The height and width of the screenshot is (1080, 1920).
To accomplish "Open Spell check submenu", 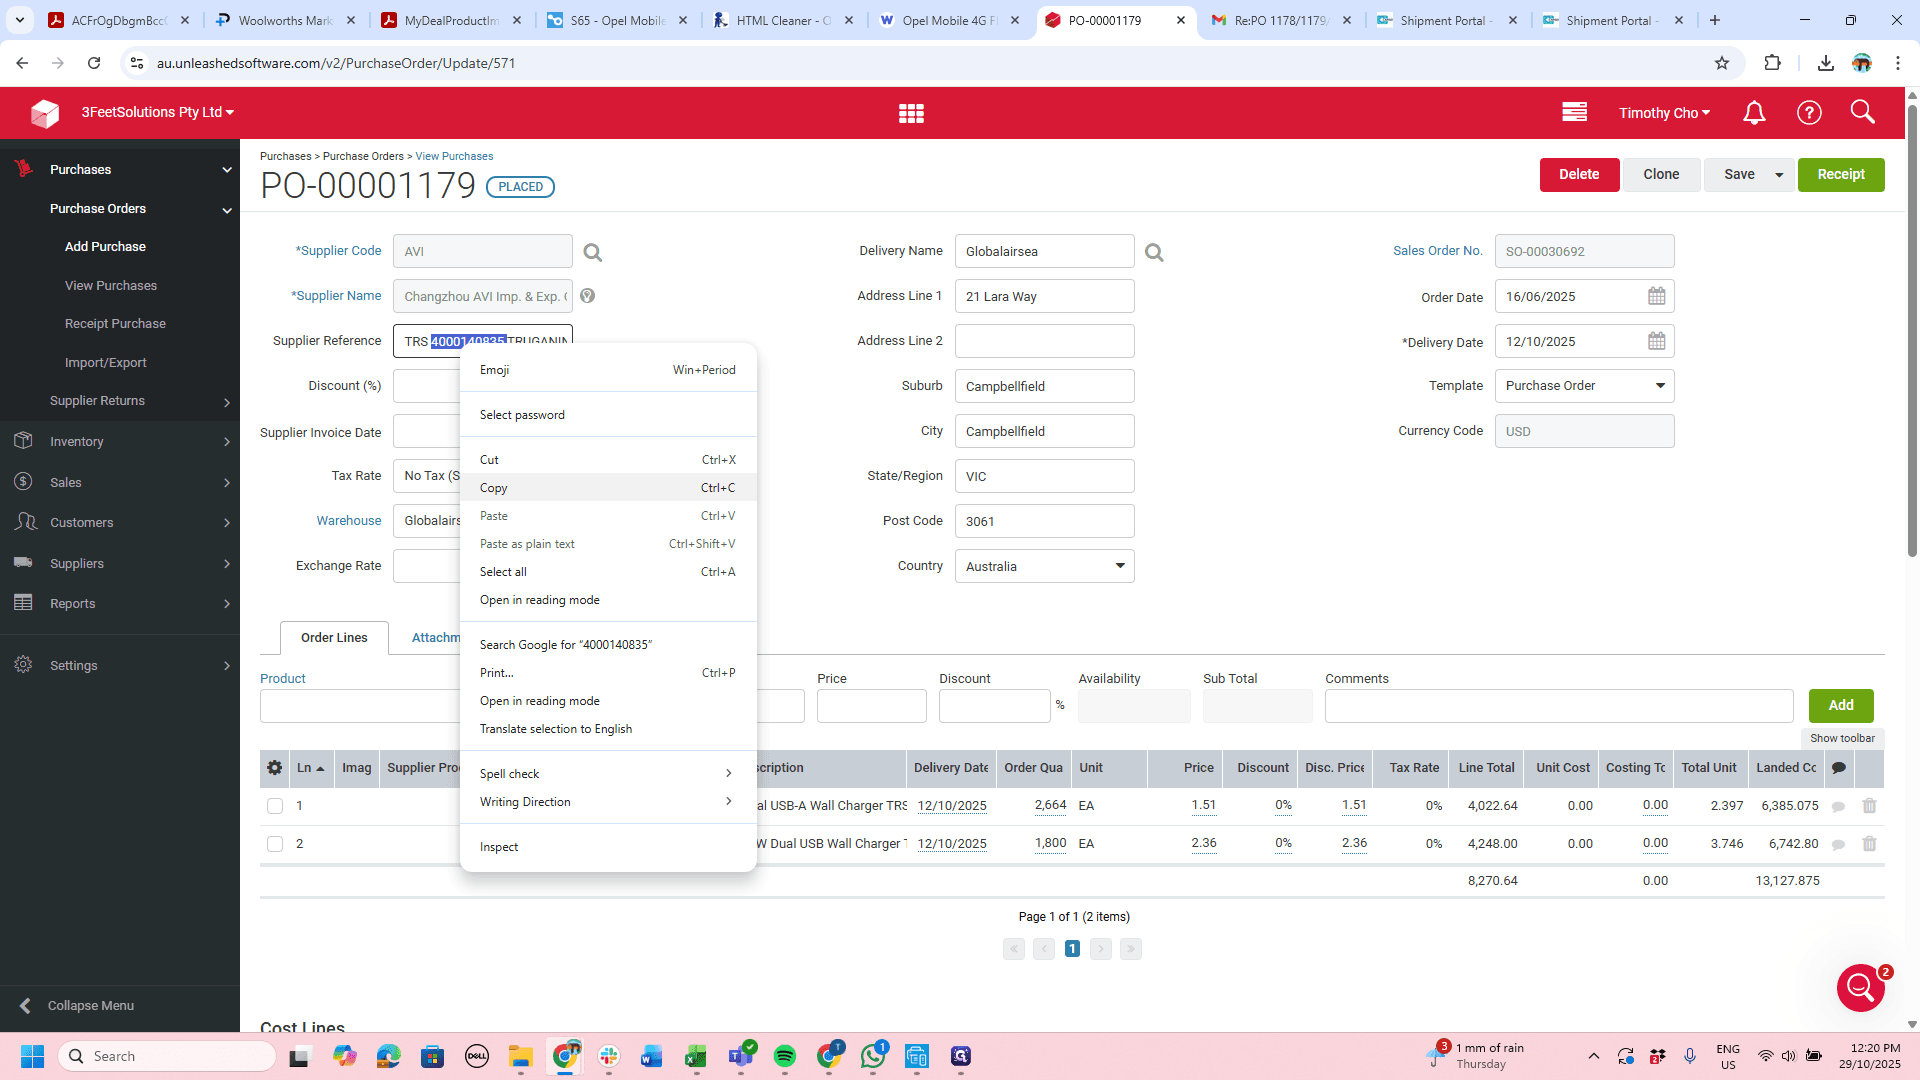I will pos(608,774).
